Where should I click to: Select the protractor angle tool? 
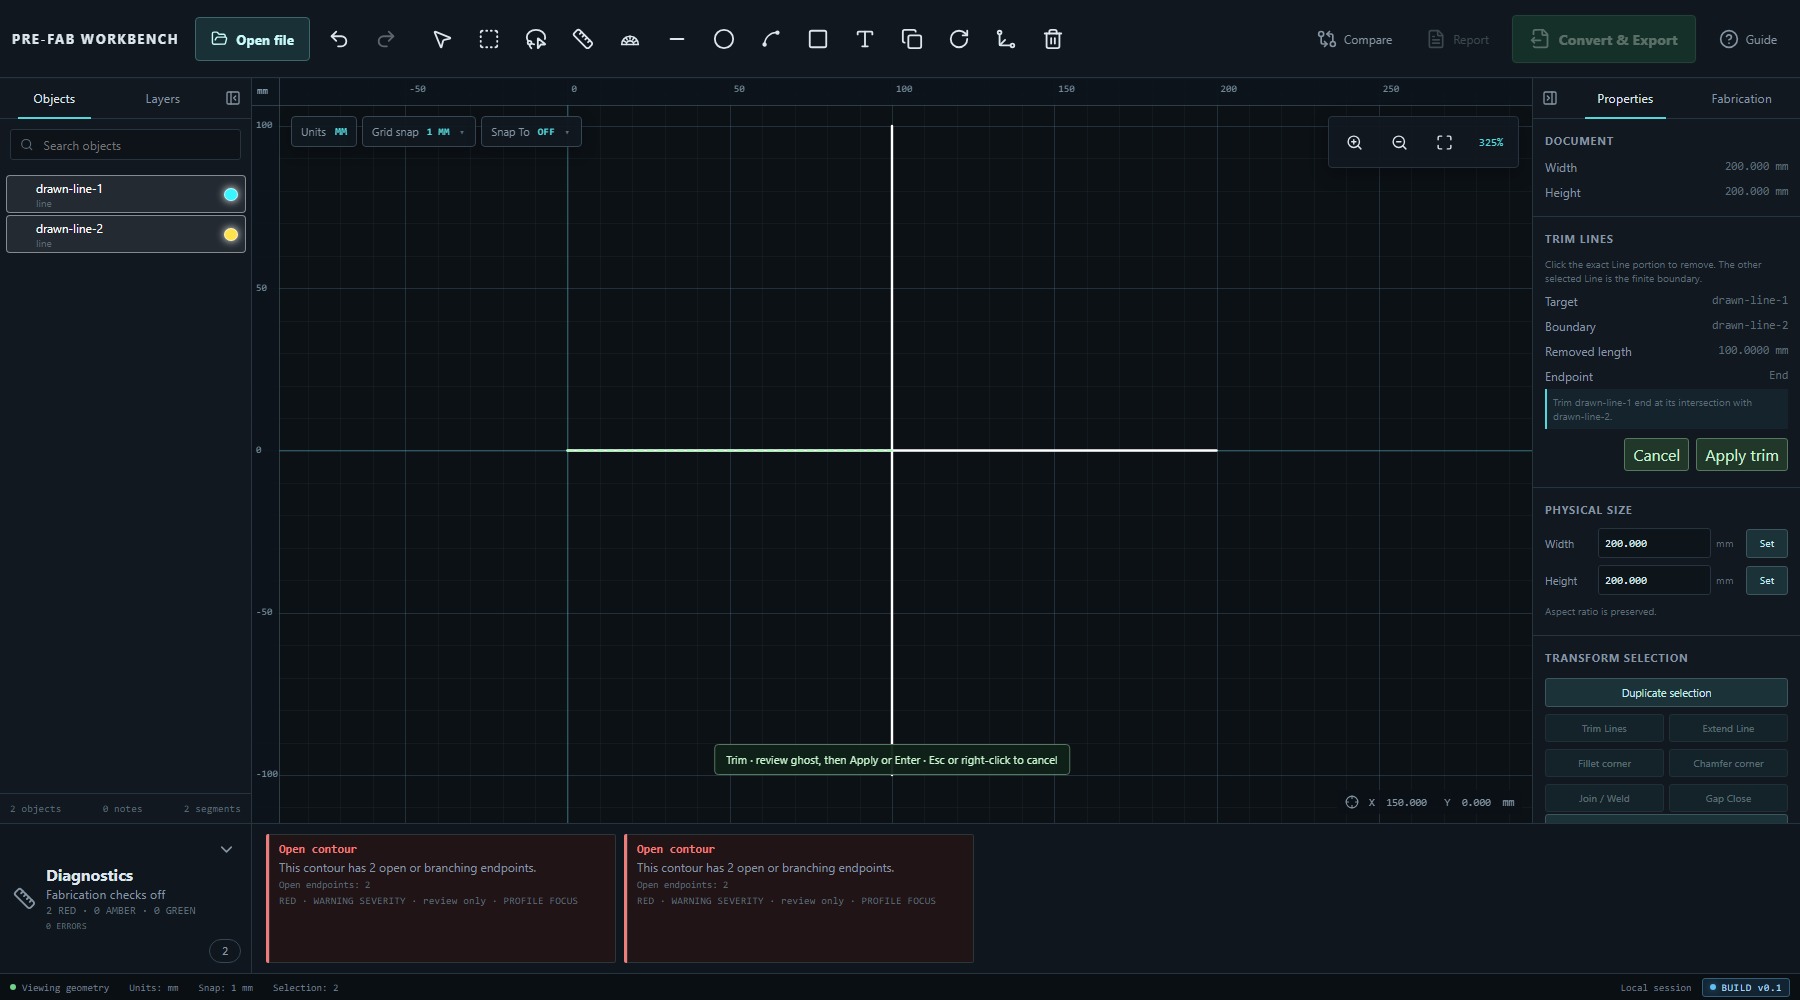pos(630,39)
